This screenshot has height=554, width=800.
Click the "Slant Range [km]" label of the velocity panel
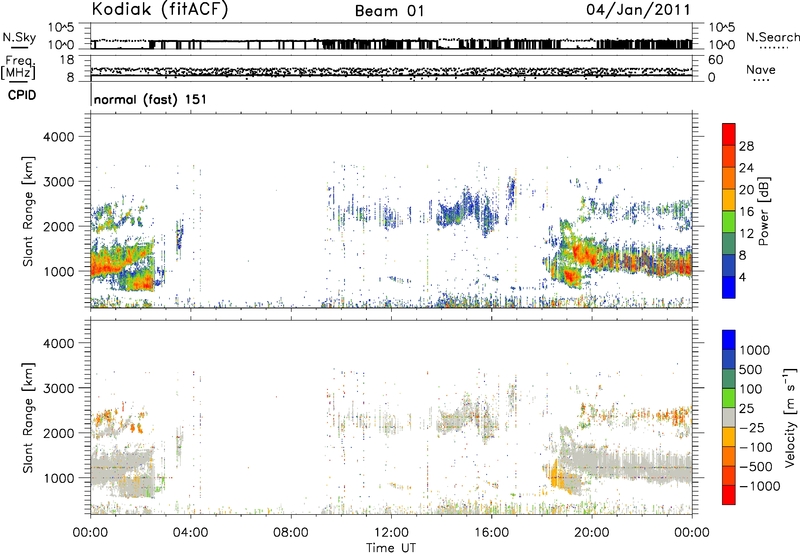tap(28, 417)
